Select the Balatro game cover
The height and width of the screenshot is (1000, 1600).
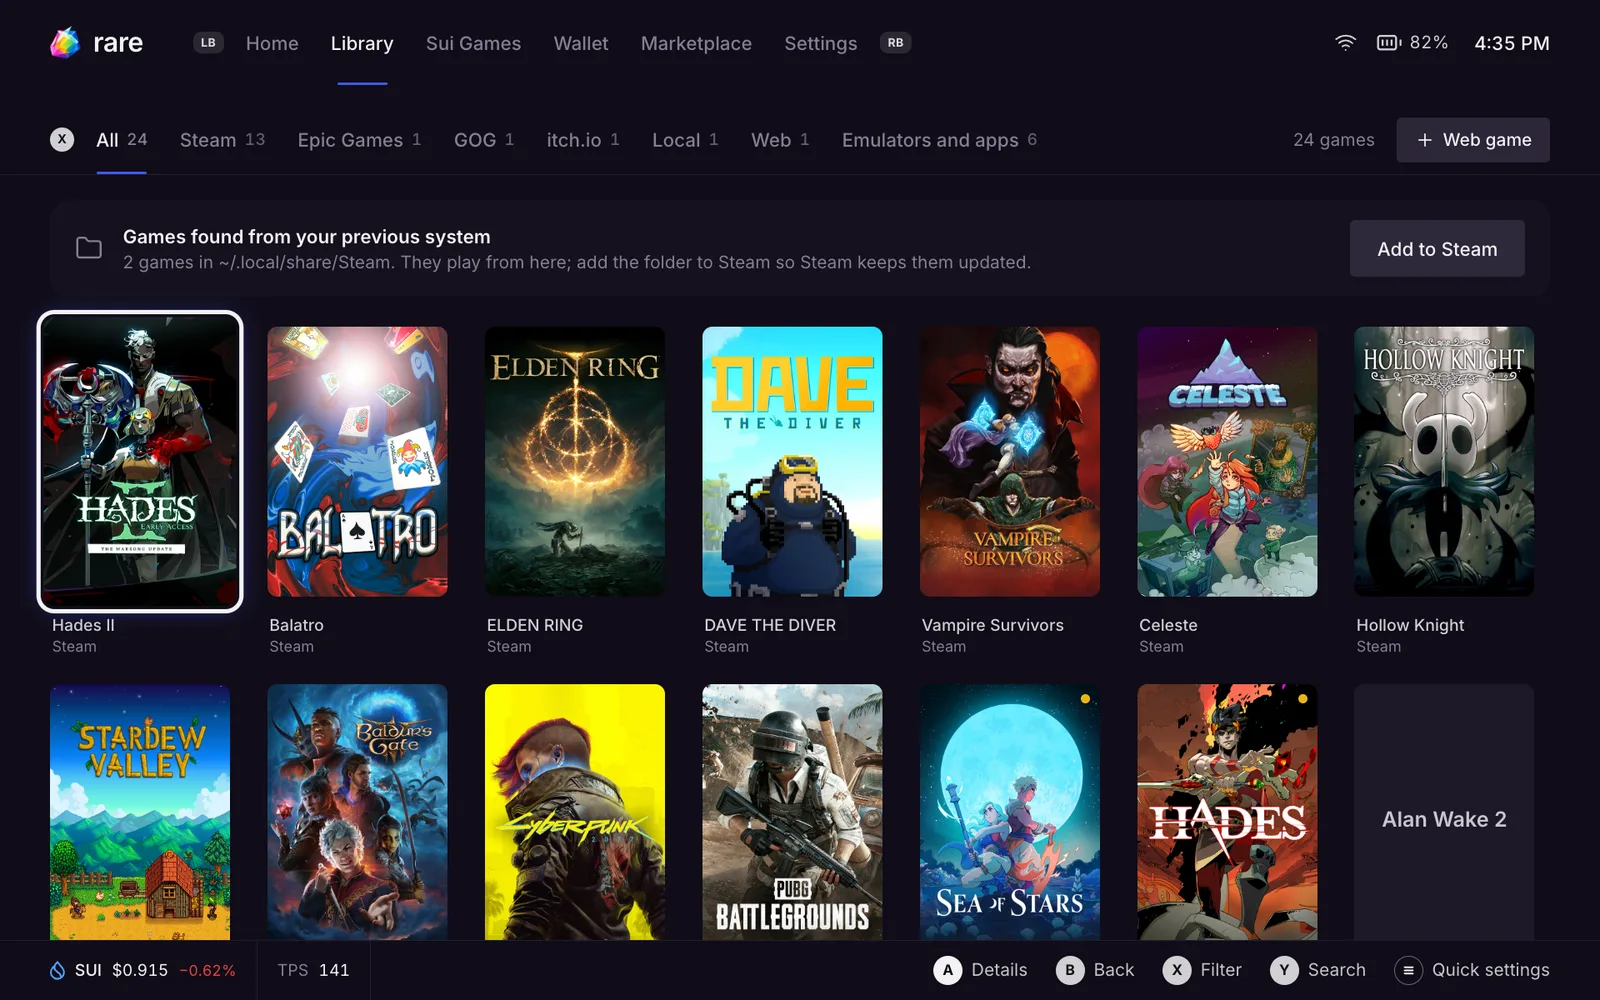coord(357,461)
